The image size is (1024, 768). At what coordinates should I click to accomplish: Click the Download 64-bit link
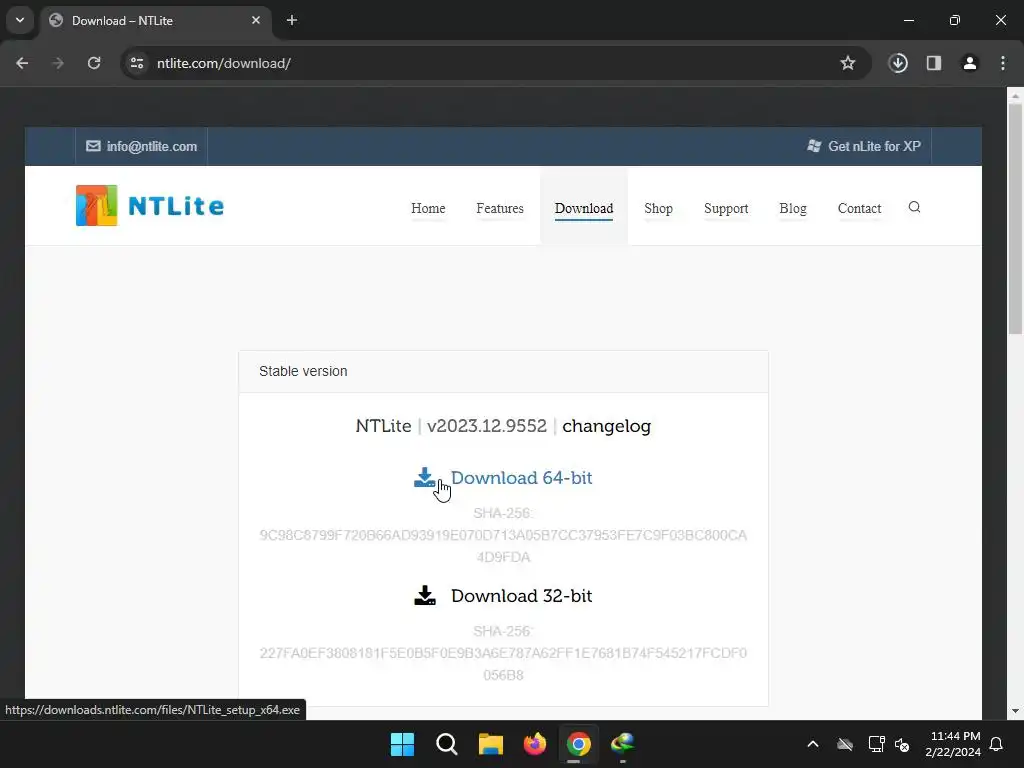click(x=521, y=478)
